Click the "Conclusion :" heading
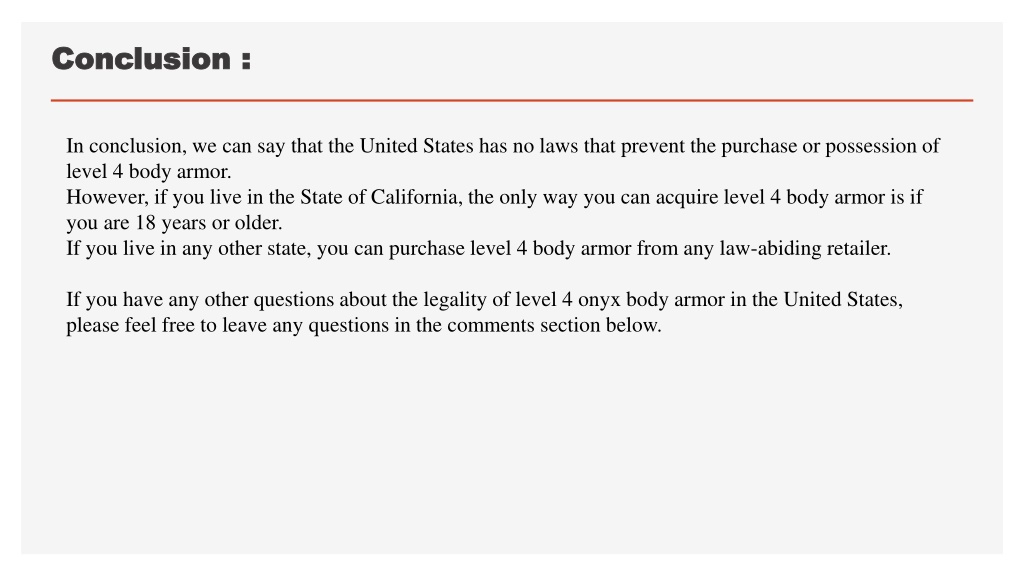Viewport: 1024px width, 576px height. pos(152,59)
